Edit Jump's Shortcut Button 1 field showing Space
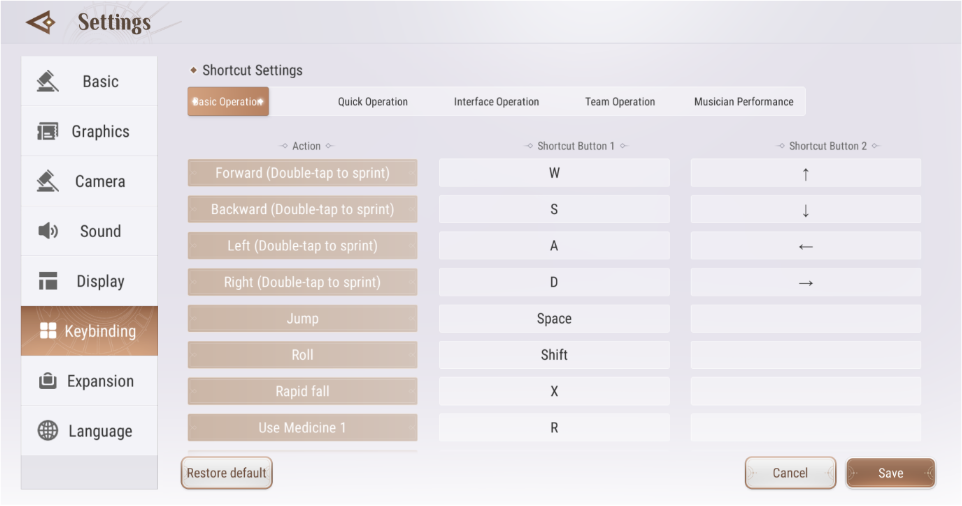 [554, 318]
